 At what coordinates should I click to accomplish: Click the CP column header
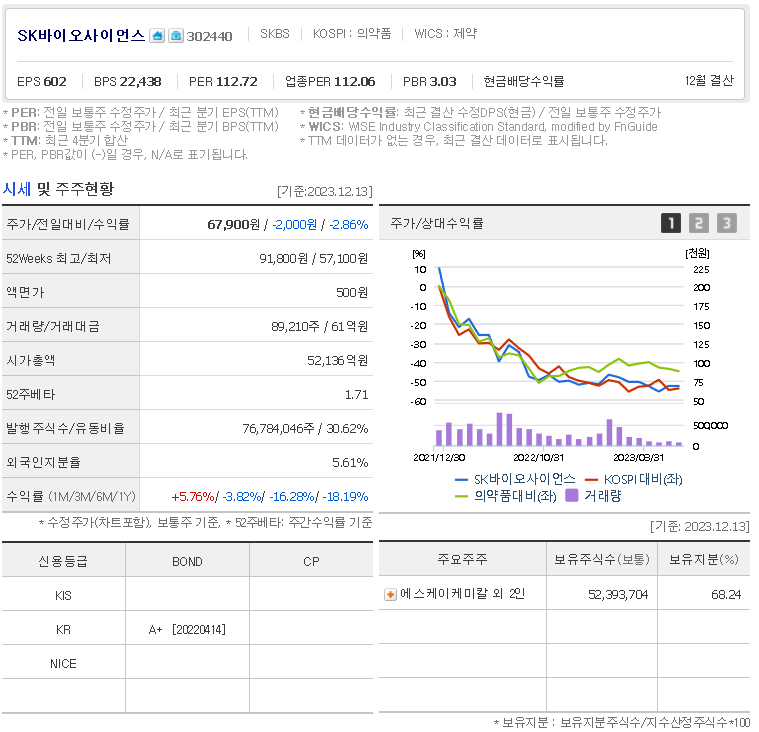tap(311, 562)
